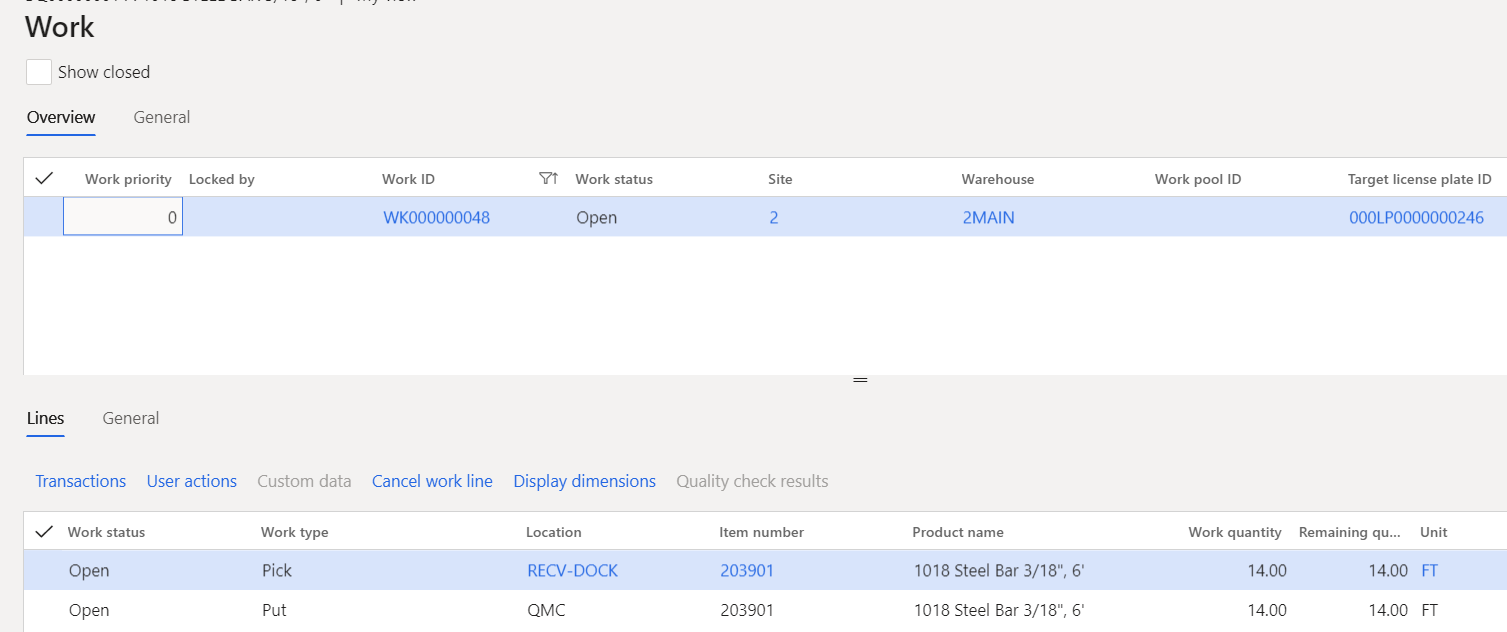
Task: Open work ID WK000000048 link
Action: point(437,217)
